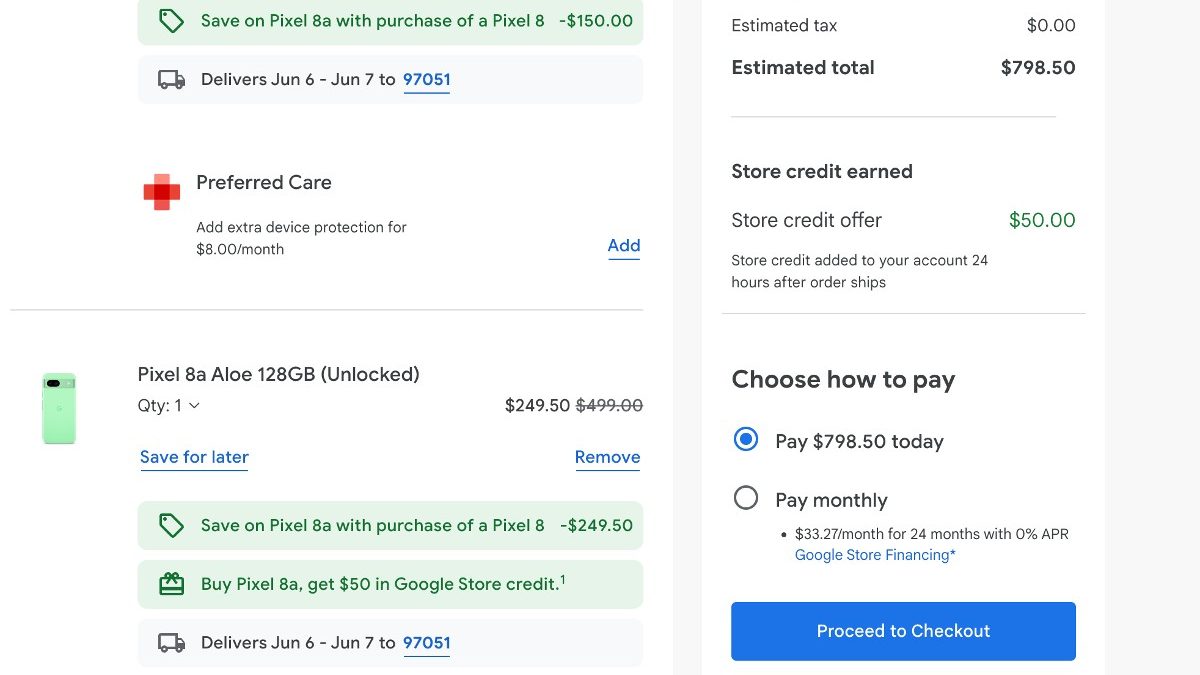Change the bottom delivery ZIP code 97051
This screenshot has height=675, width=1200.
pyautogui.click(x=426, y=643)
